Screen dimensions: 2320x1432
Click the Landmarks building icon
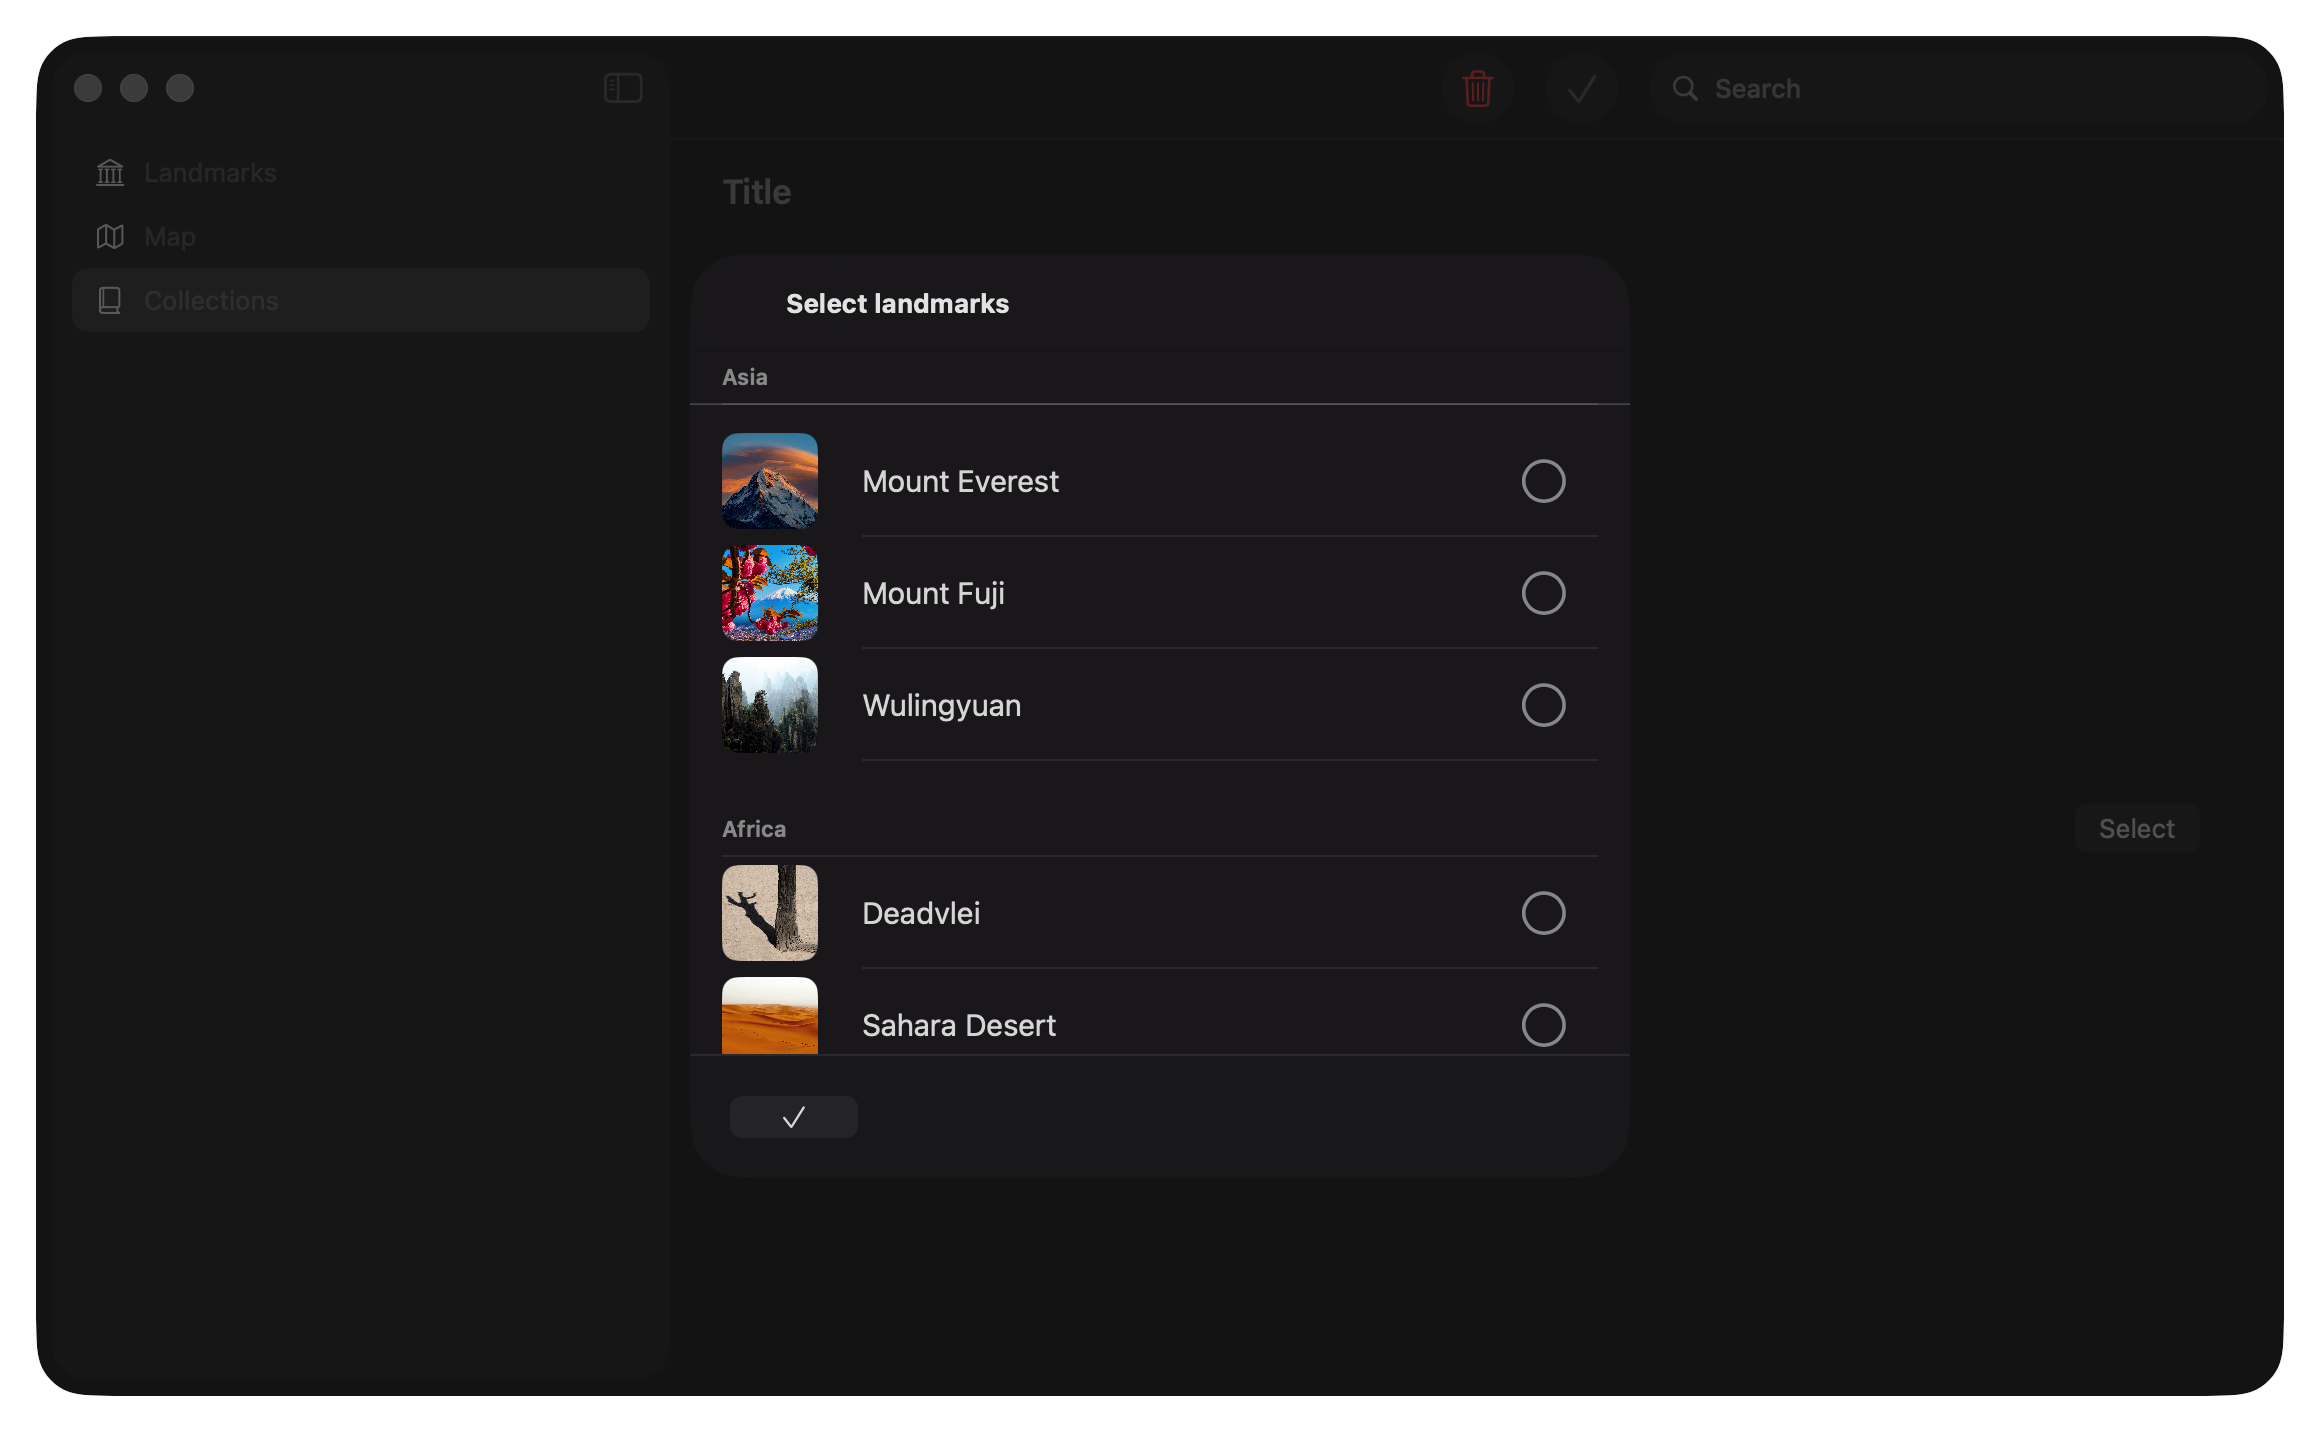click(110, 173)
